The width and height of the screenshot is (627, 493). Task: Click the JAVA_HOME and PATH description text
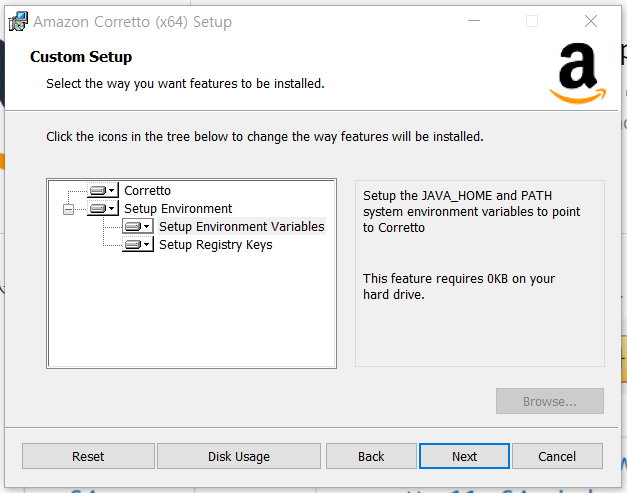tap(471, 212)
